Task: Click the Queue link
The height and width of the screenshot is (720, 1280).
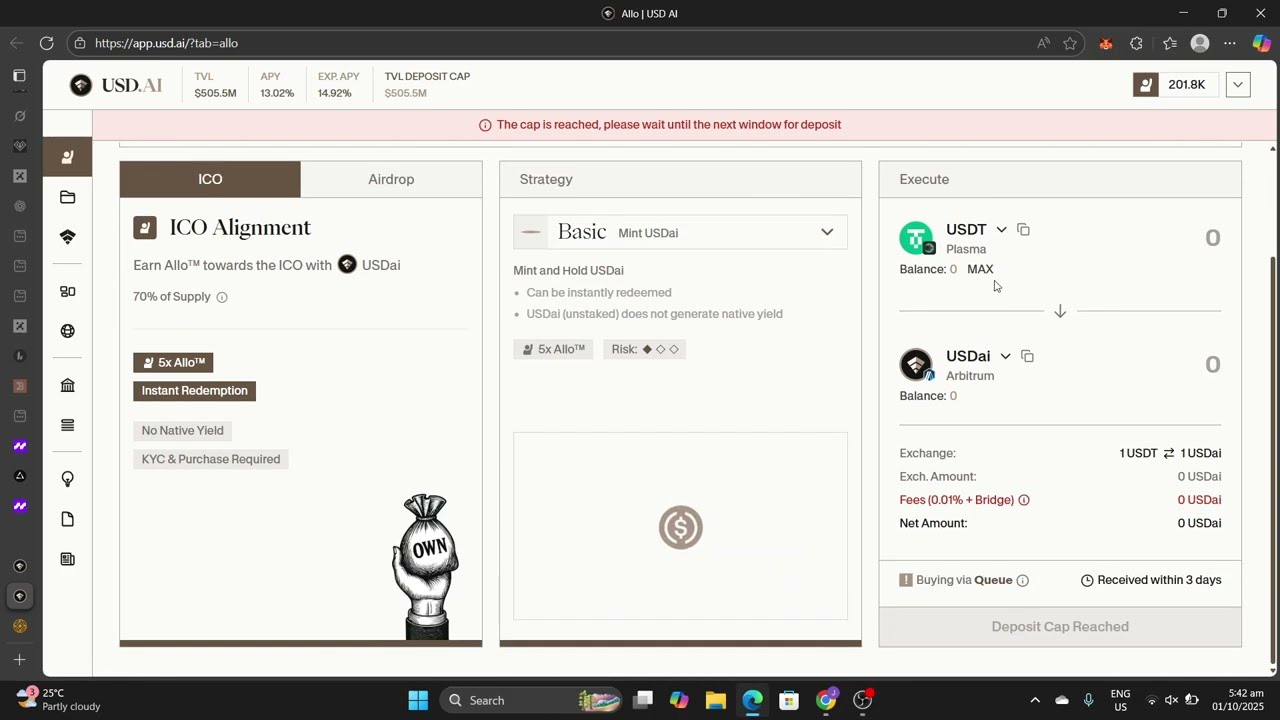Action: 993,580
